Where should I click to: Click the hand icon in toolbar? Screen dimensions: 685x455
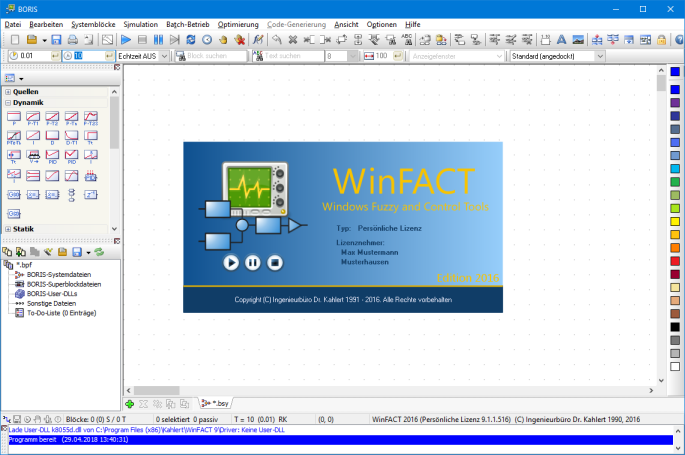pos(223,40)
